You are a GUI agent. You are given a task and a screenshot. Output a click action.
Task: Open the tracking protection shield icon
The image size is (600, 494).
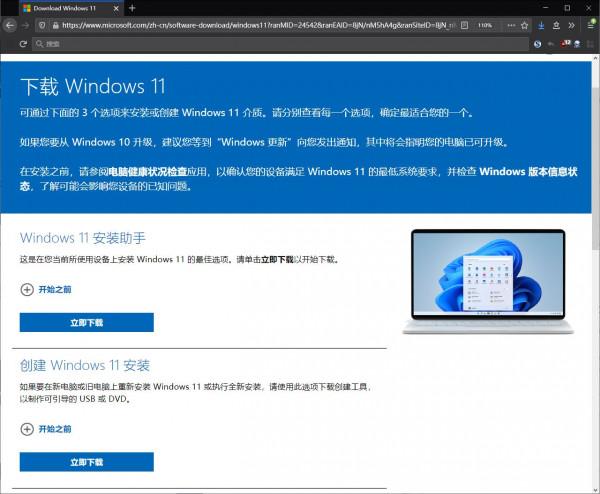click(x=42, y=25)
